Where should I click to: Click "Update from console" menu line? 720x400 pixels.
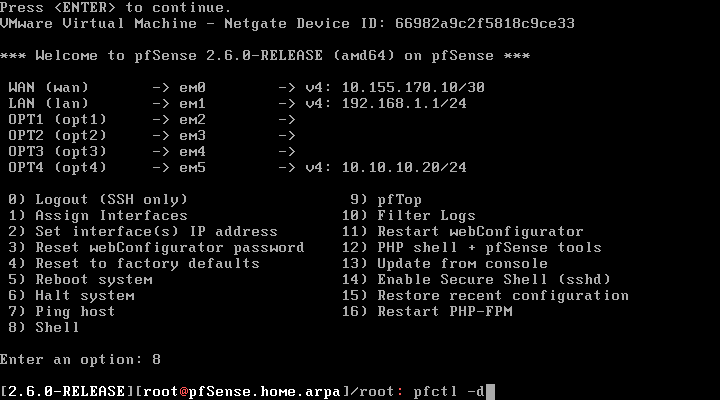point(462,263)
